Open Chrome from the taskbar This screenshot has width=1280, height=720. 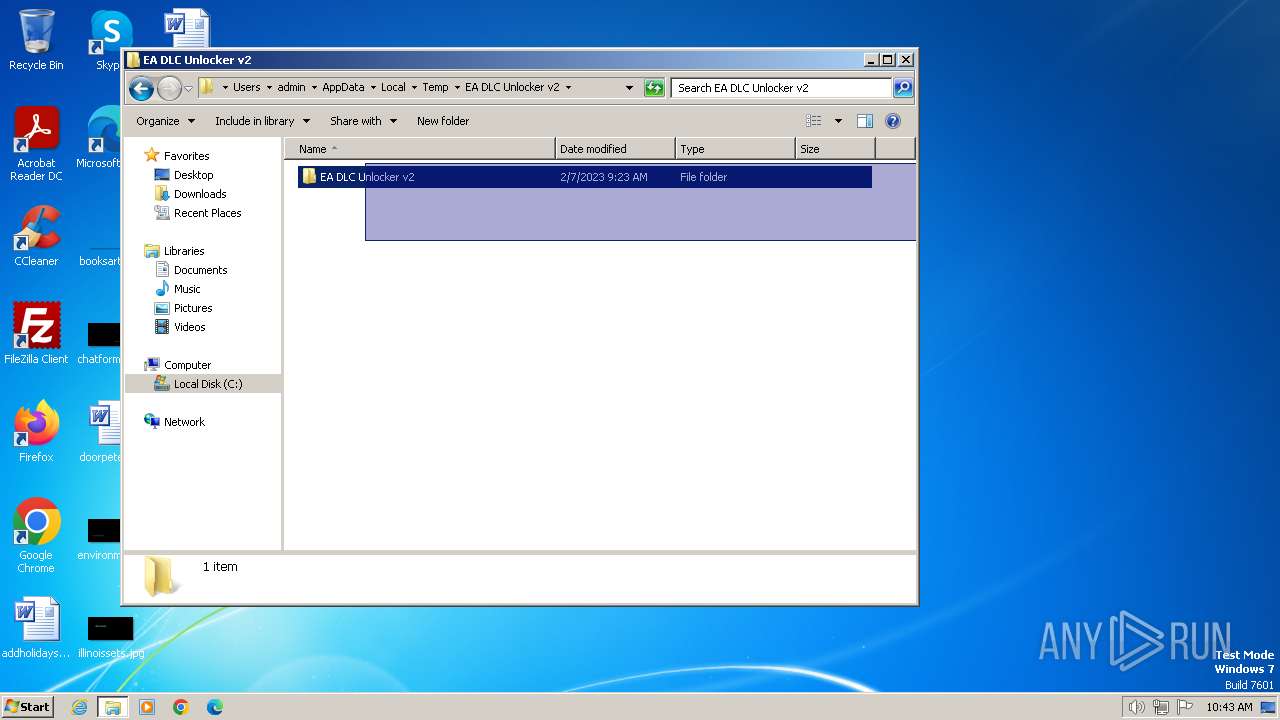click(181, 707)
